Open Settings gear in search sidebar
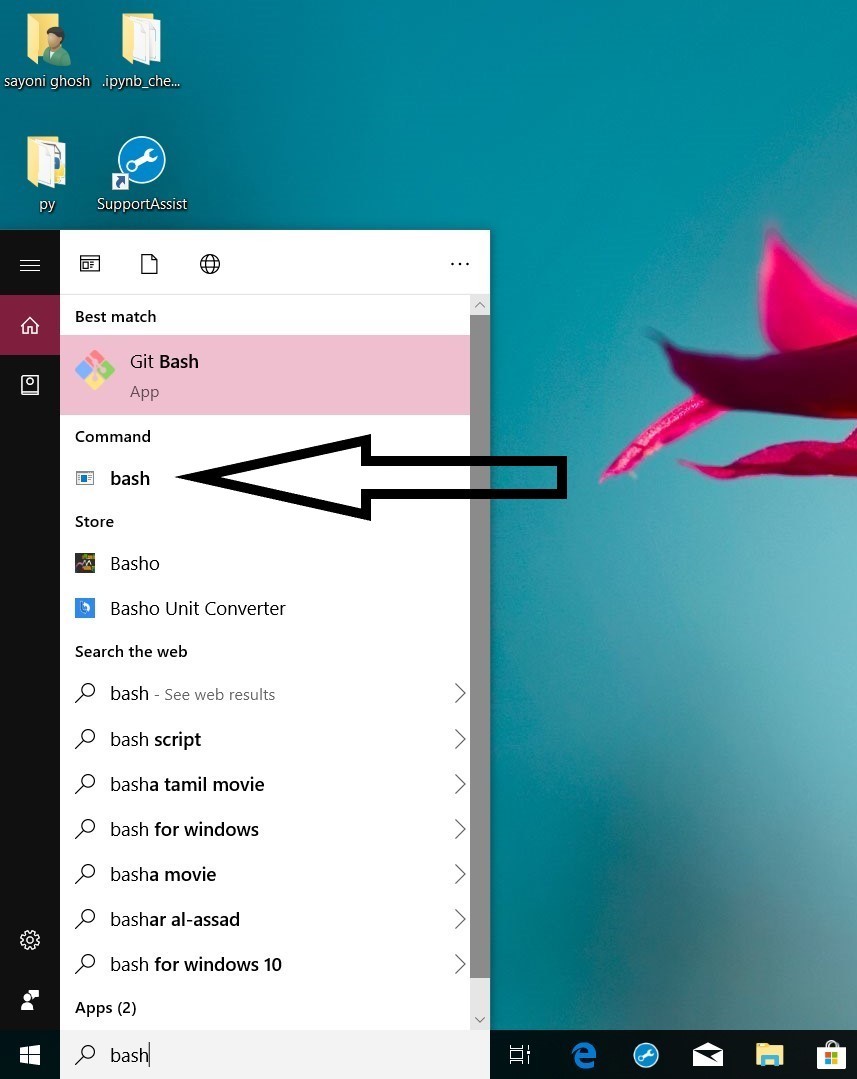Screen dimensions: 857x1079 click(x=30, y=940)
